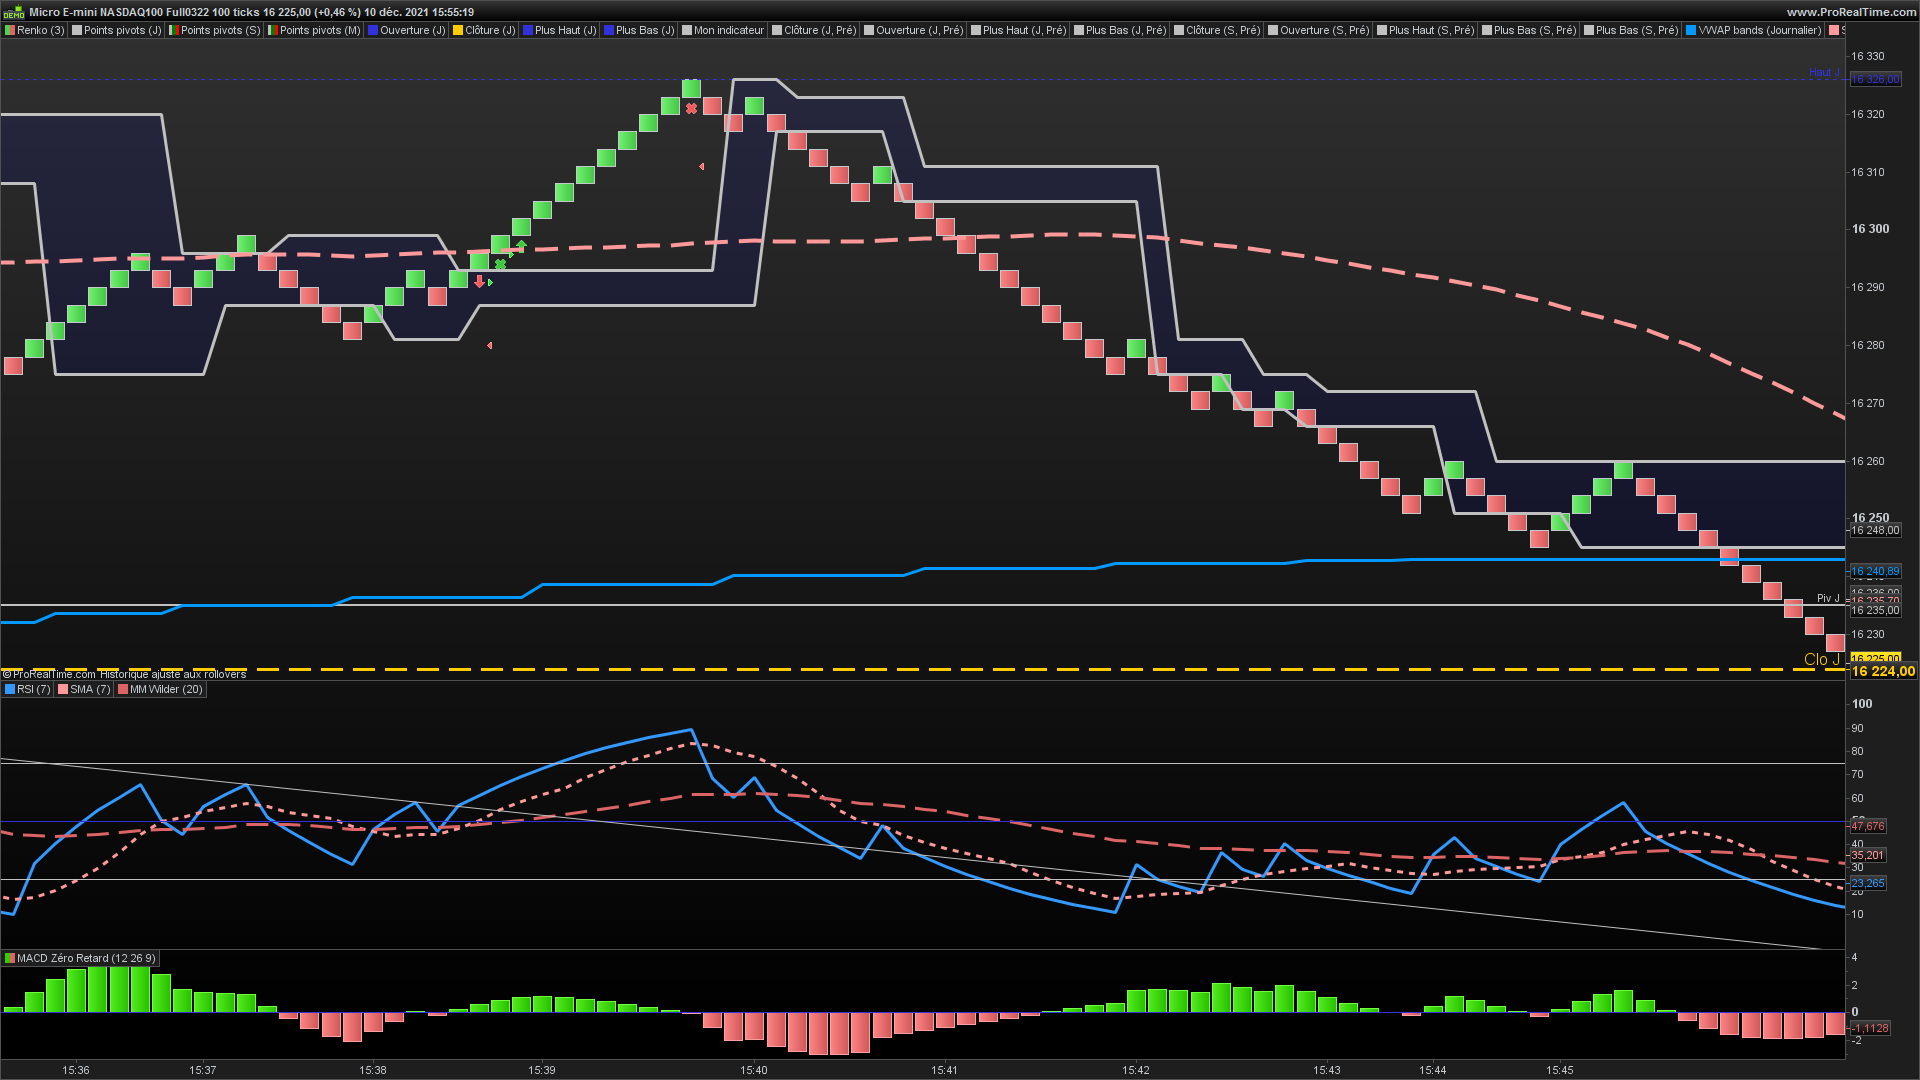Click the red cross marker at chart peak
The width and height of the screenshot is (1920, 1080).
pyautogui.click(x=691, y=108)
